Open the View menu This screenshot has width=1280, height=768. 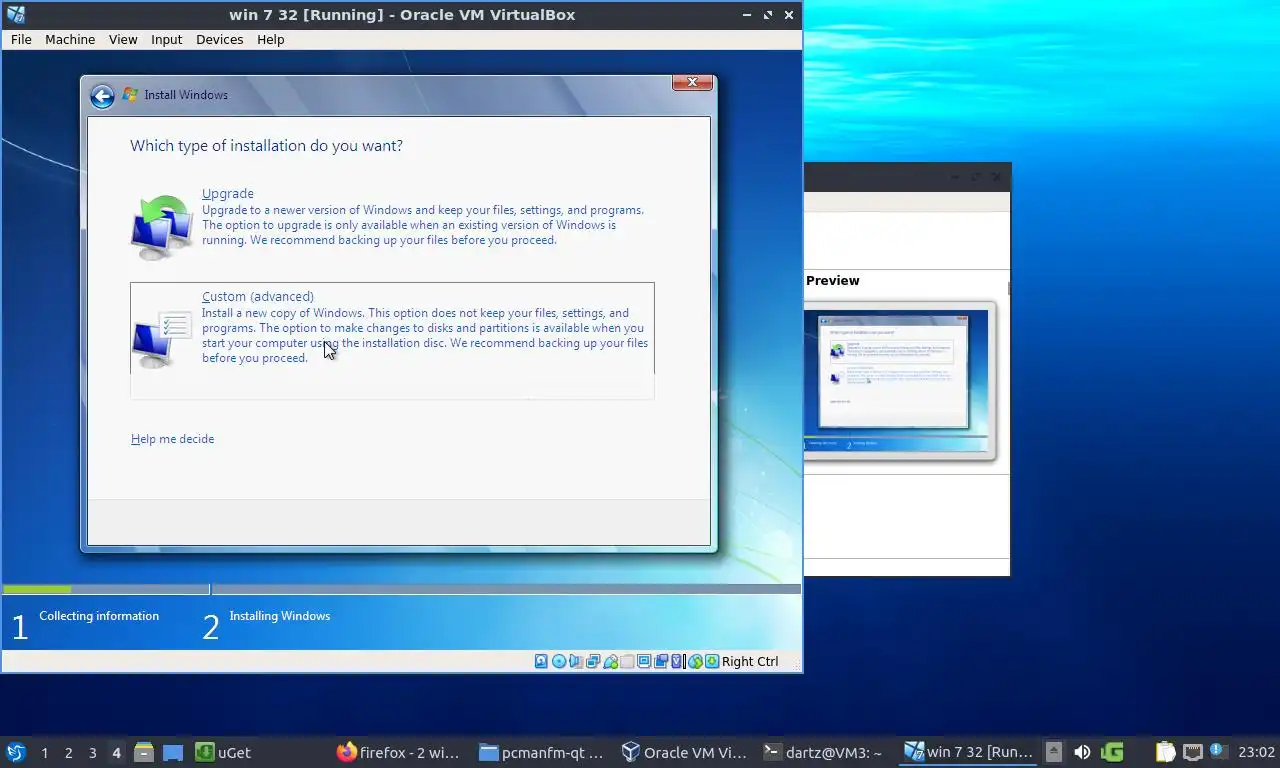(x=123, y=40)
